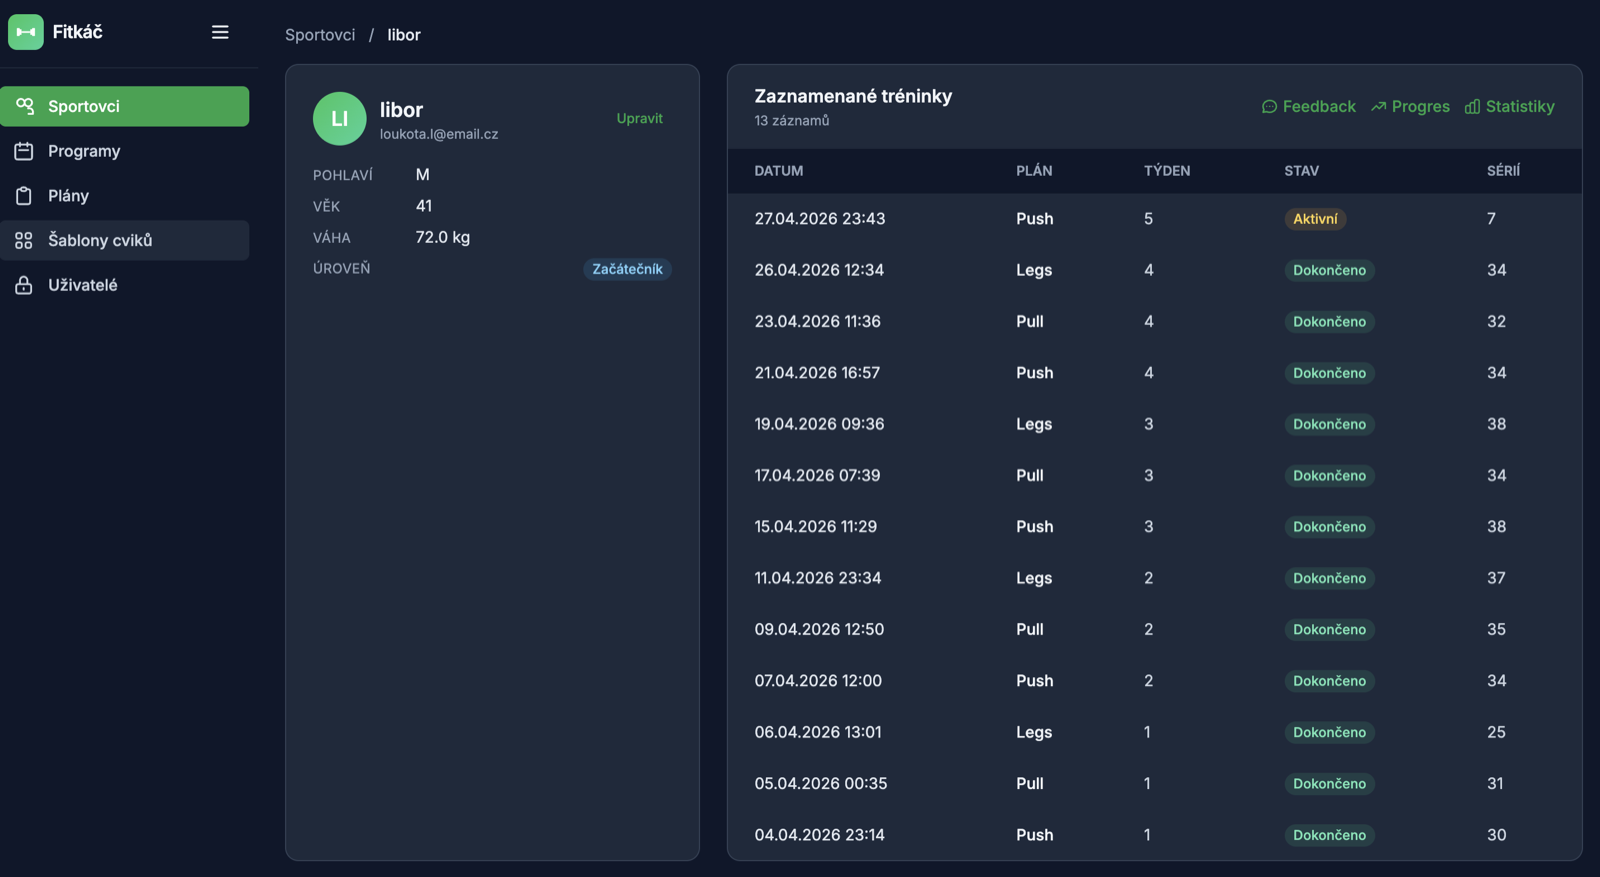Image resolution: width=1600 pixels, height=877 pixels.
Task: Click the Začátečník level badge
Action: tap(627, 269)
